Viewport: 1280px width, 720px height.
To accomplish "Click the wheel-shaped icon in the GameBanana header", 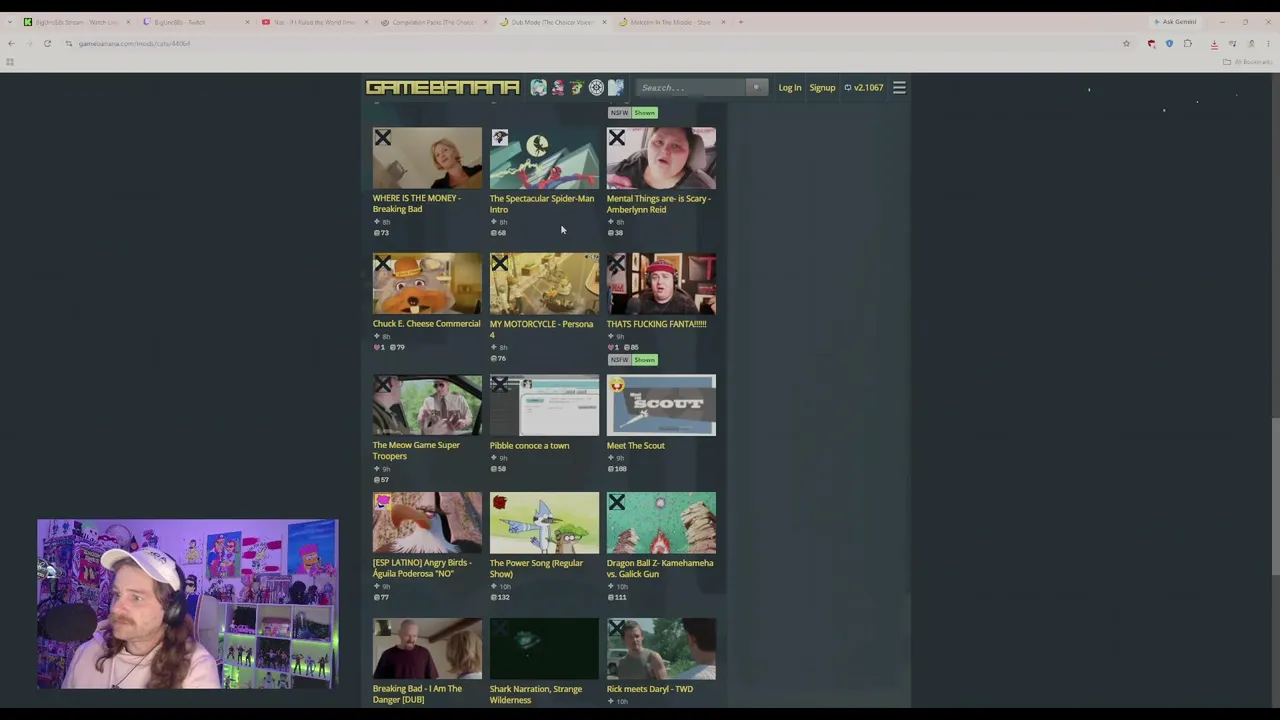I will tap(596, 88).
